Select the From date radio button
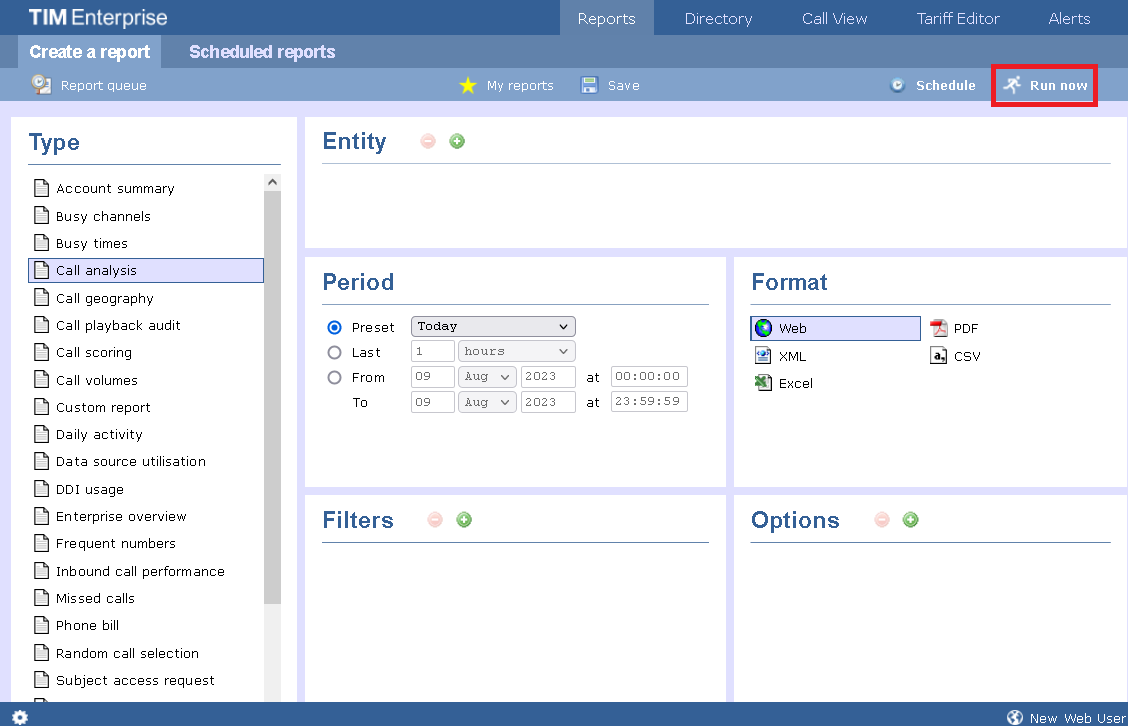 tap(333, 377)
